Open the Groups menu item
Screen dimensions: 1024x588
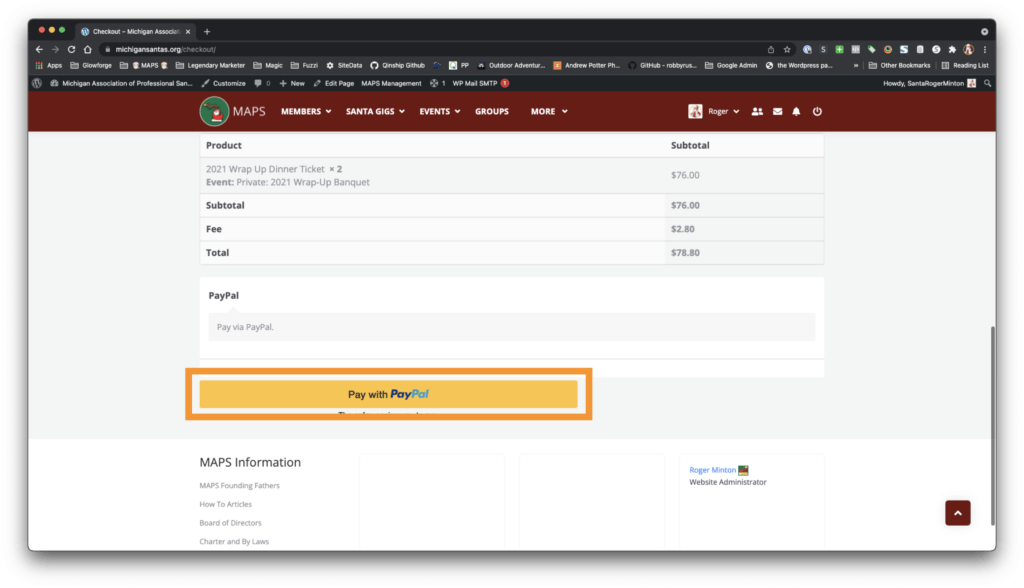[492, 112]
